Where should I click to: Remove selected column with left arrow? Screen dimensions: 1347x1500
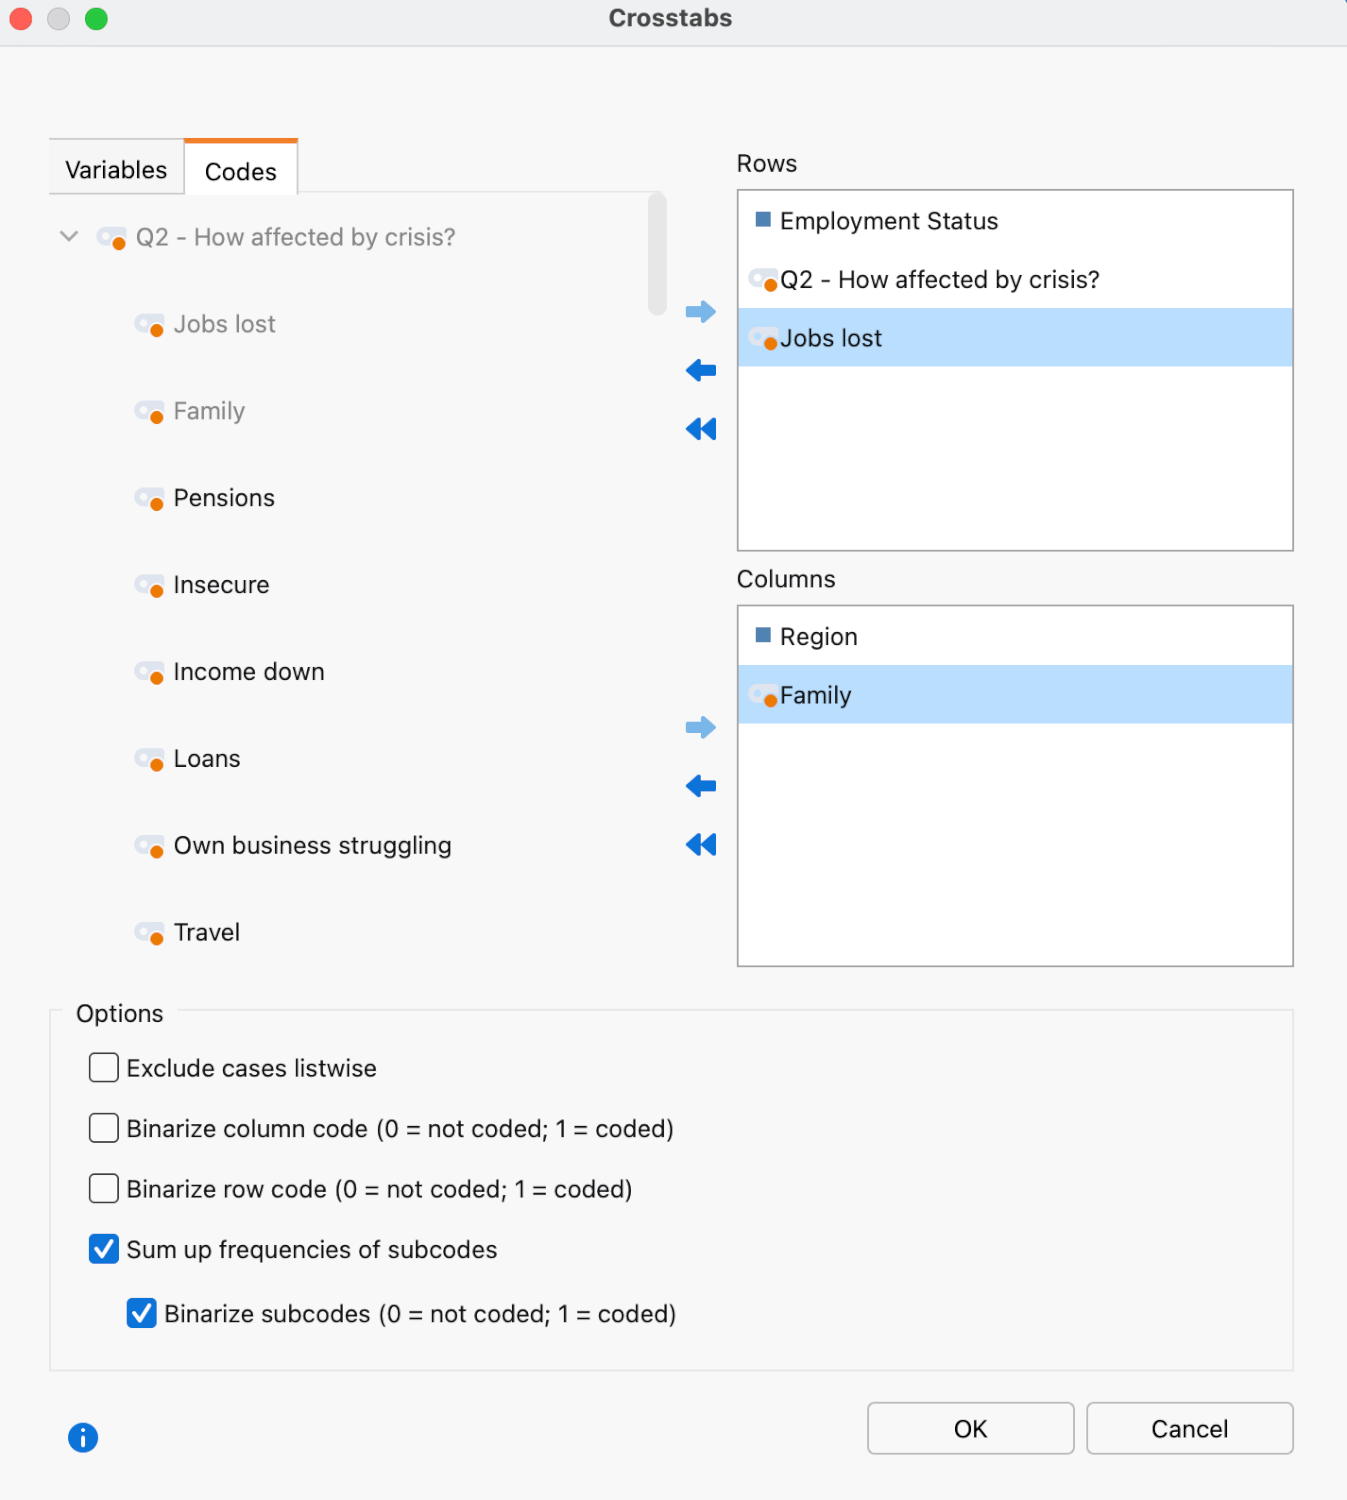click(700, 786)
